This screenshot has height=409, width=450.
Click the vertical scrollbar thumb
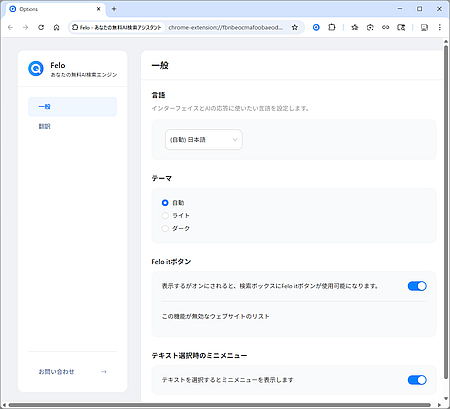pos(446,212)
